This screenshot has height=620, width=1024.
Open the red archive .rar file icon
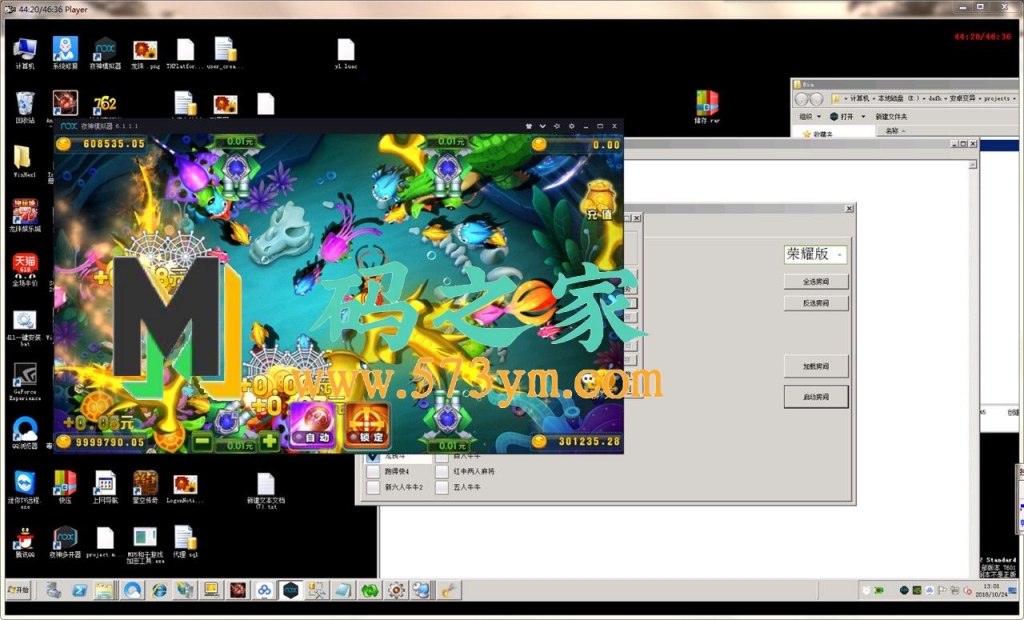coord(707,103)
